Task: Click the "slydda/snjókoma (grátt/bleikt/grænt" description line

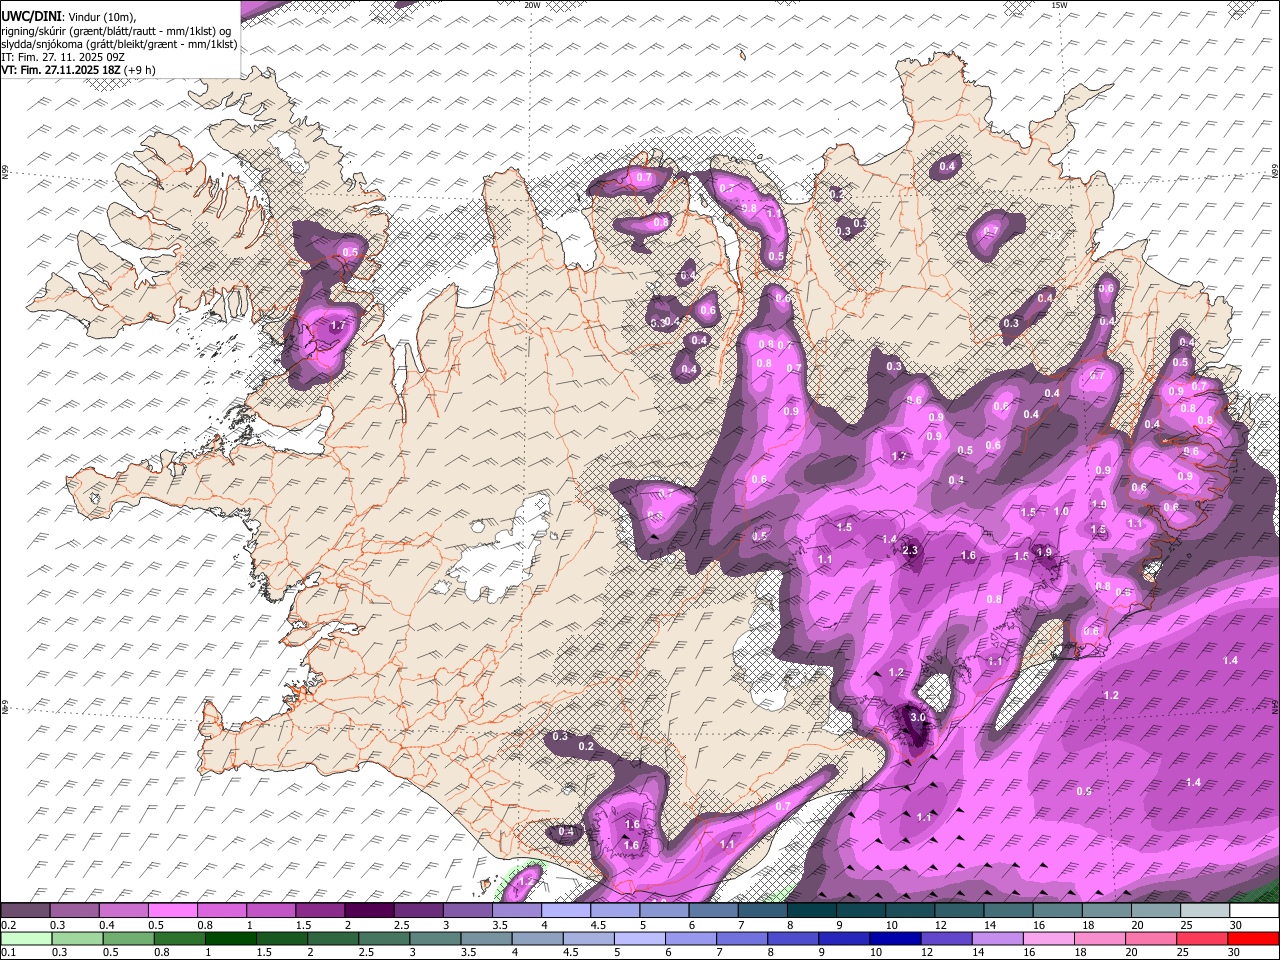Action: click(119, 44)
